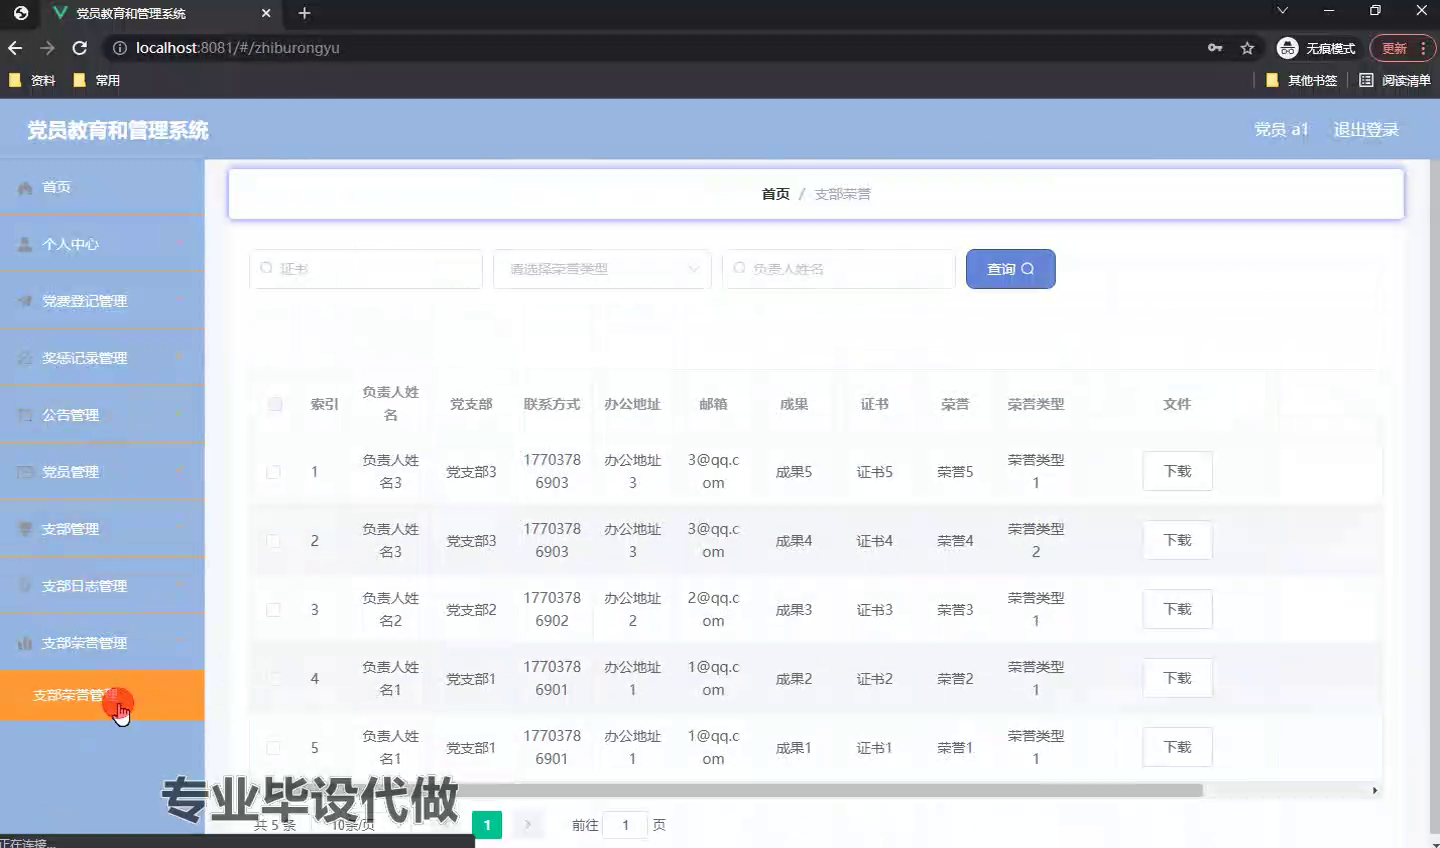This screenshot has height=848, width=1440.
Task: Click the next page arrow
Action: [x=527, y=825]
